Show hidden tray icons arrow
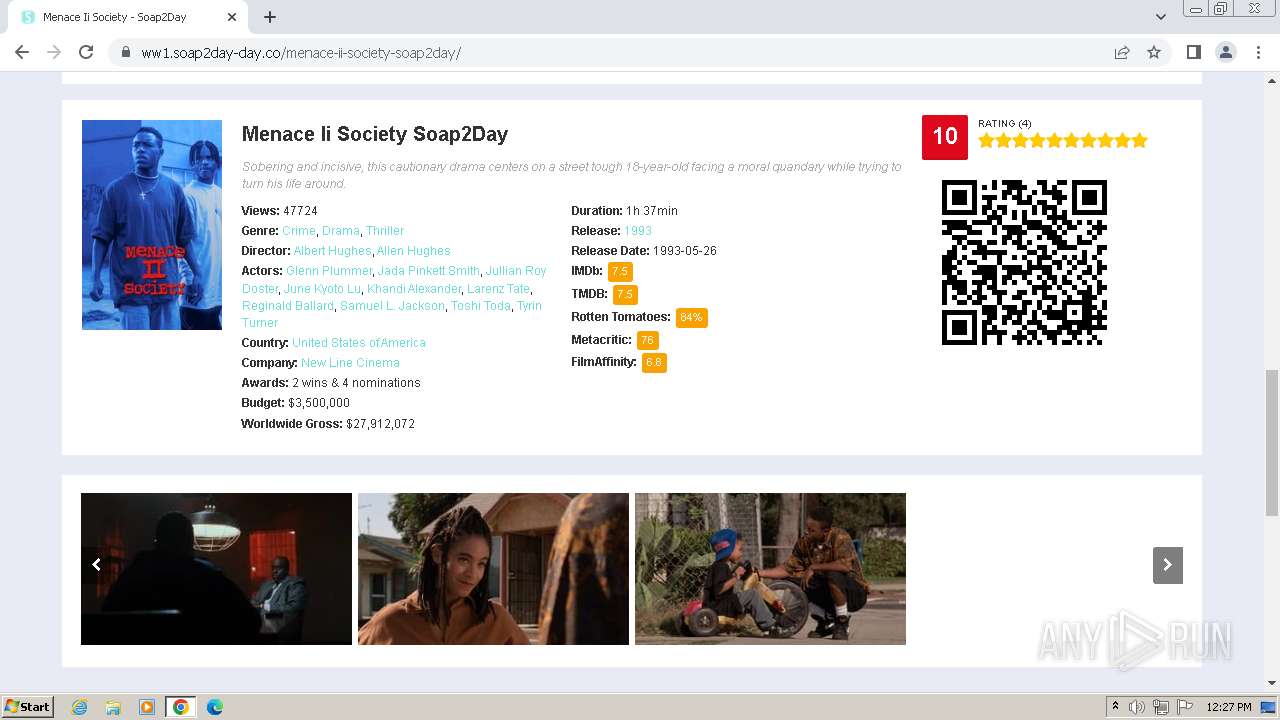This screenshot has height=720, width=1280. pyautogui.click(x=1116, y=707)
